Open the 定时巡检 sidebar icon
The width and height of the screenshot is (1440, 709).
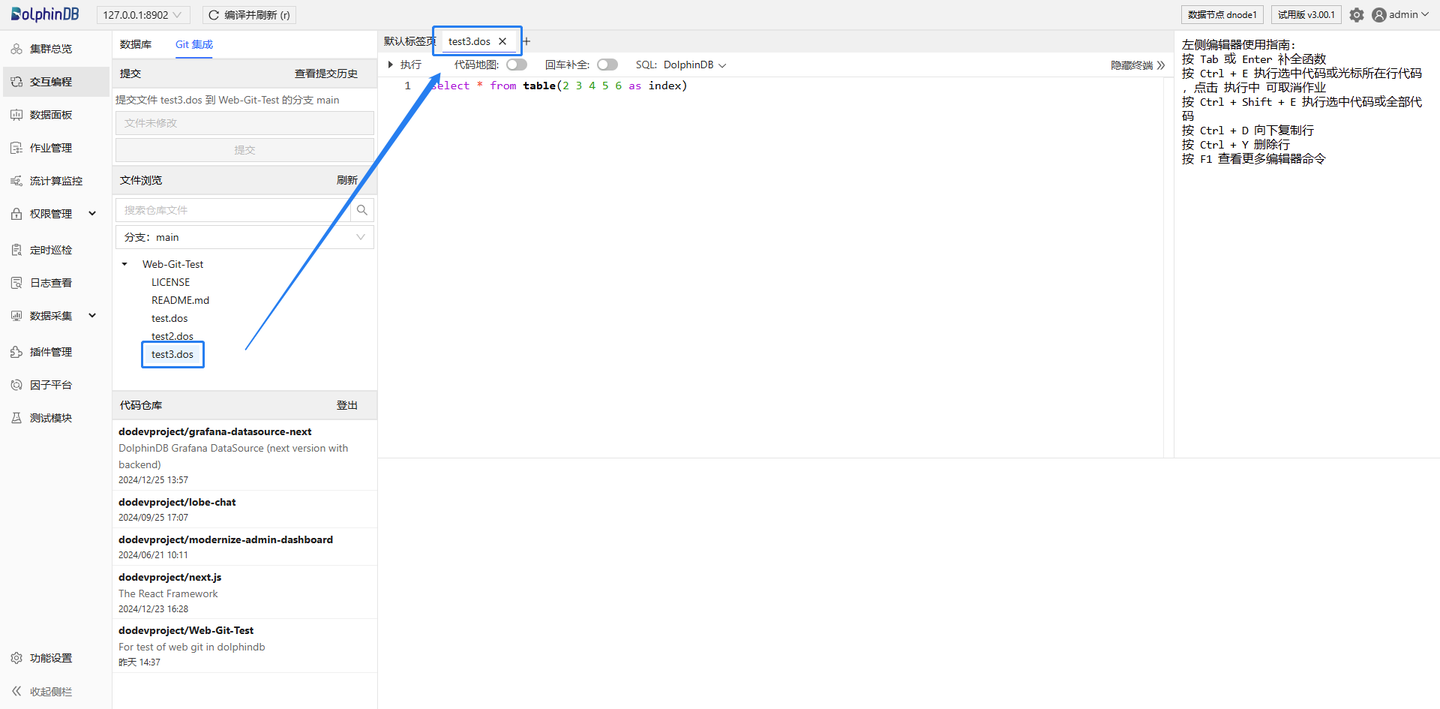(x=16, y=250)
